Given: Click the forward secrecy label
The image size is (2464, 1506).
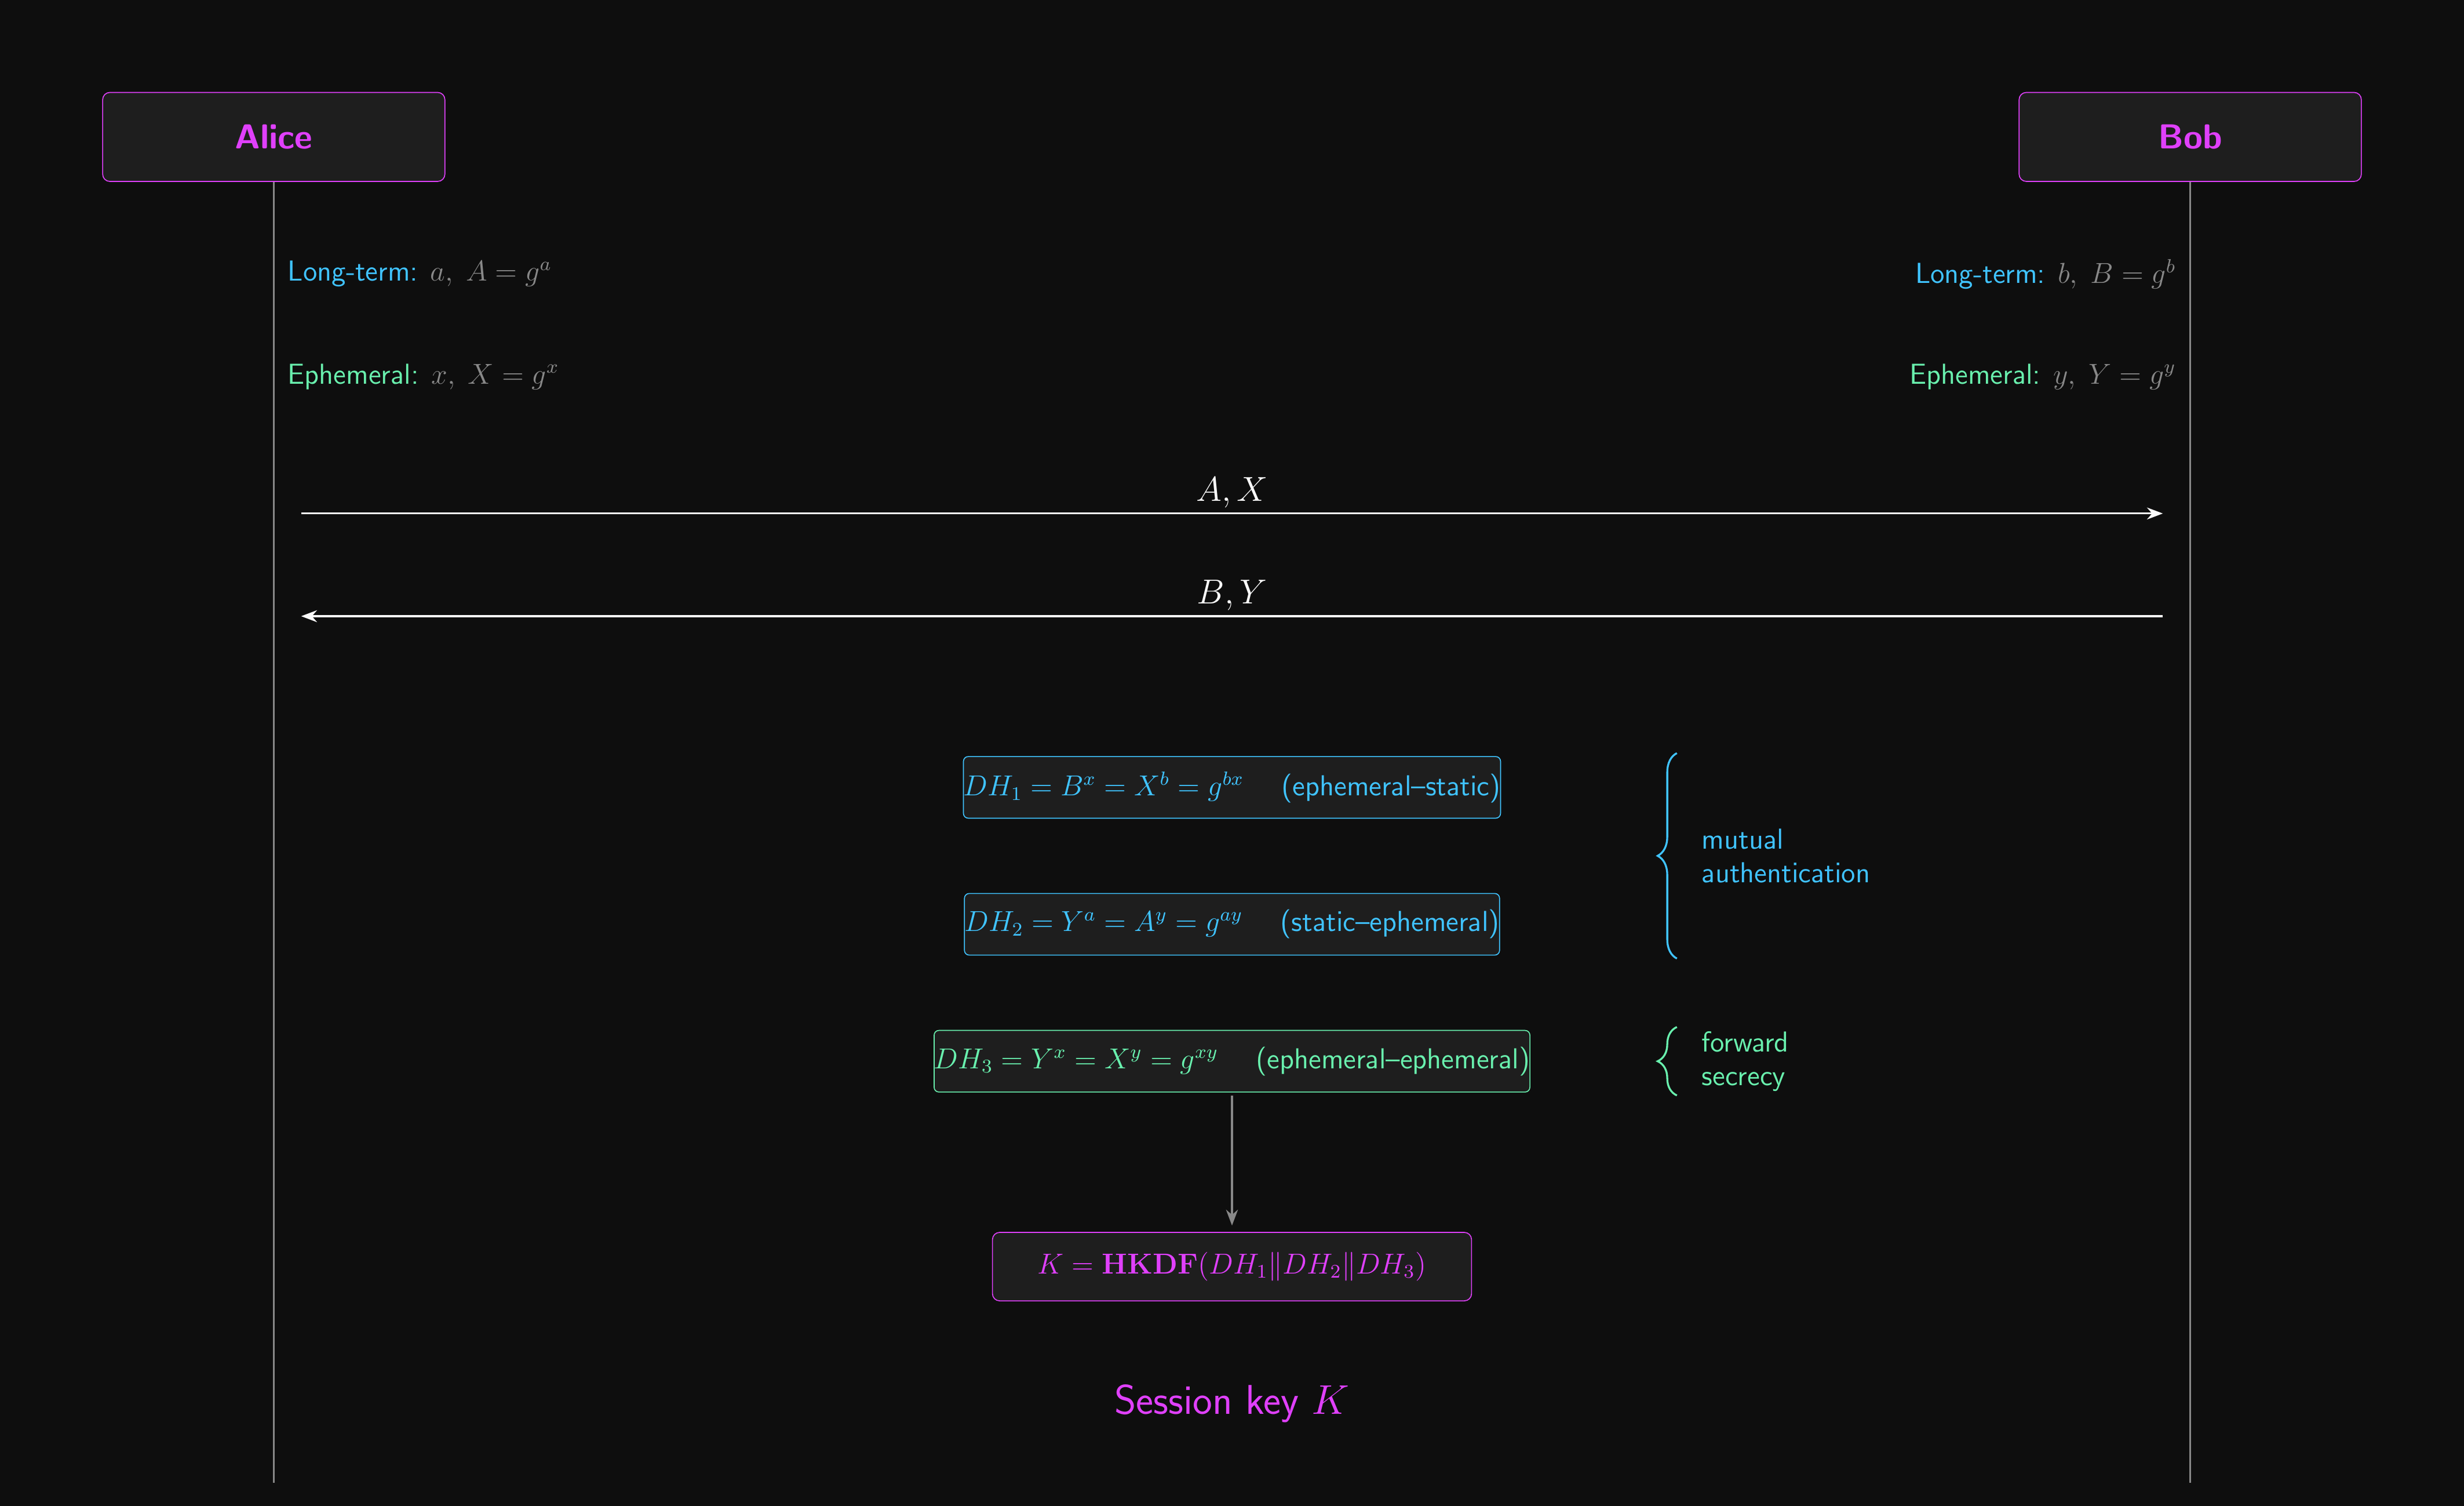Looking at the screenshot, I should [1743, 1060].
